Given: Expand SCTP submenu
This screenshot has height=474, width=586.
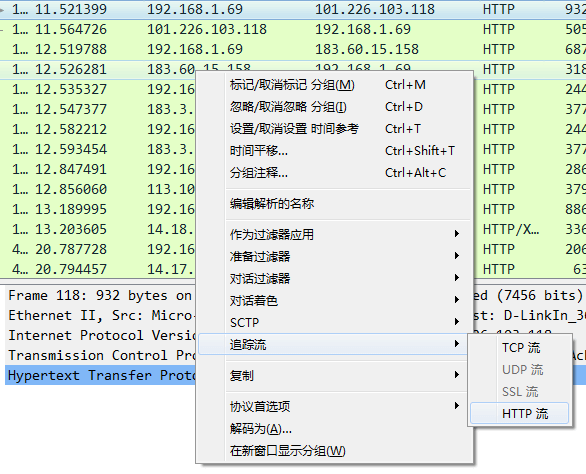Looking at the screenshot, I should (x=335, y=322).
